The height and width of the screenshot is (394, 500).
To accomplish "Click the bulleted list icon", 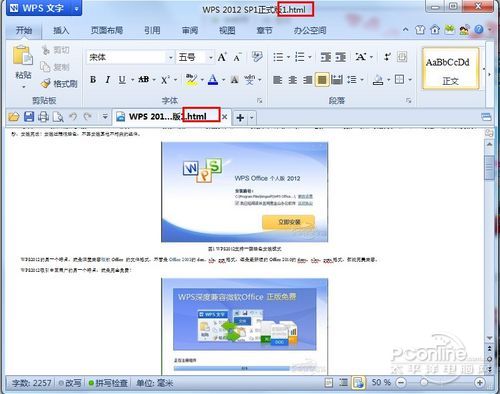I will point(278,57).
